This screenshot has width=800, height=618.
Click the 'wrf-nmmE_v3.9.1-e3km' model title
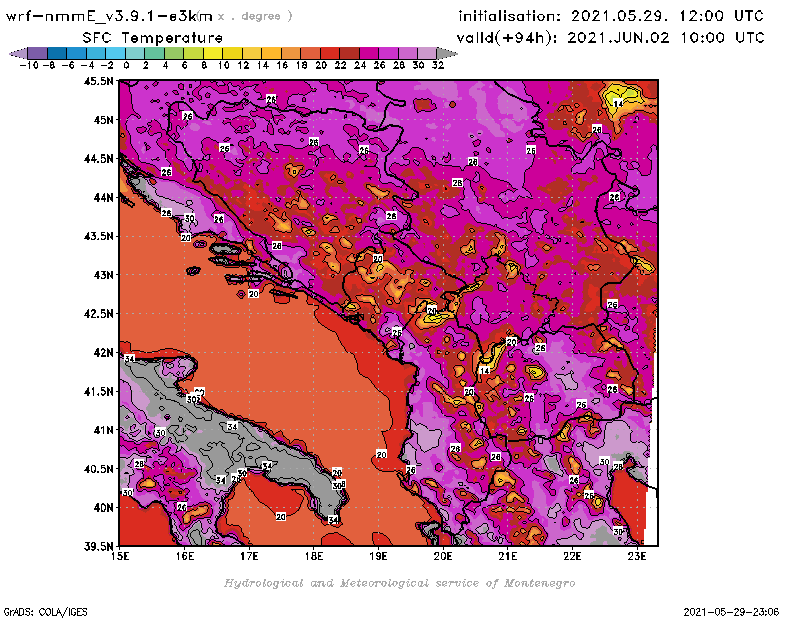pyautogui.click(x=109, y=16)
